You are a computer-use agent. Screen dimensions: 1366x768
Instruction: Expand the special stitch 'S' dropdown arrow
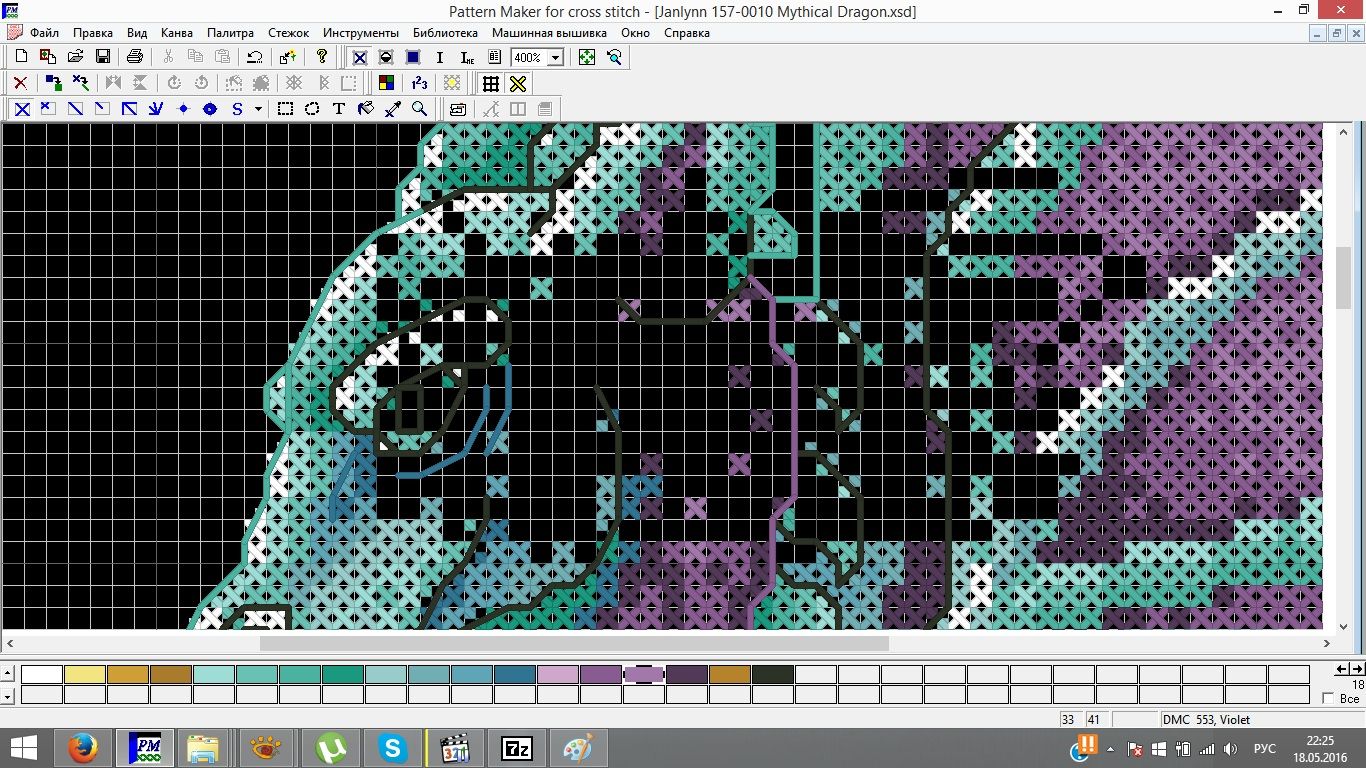coord(258,109)
